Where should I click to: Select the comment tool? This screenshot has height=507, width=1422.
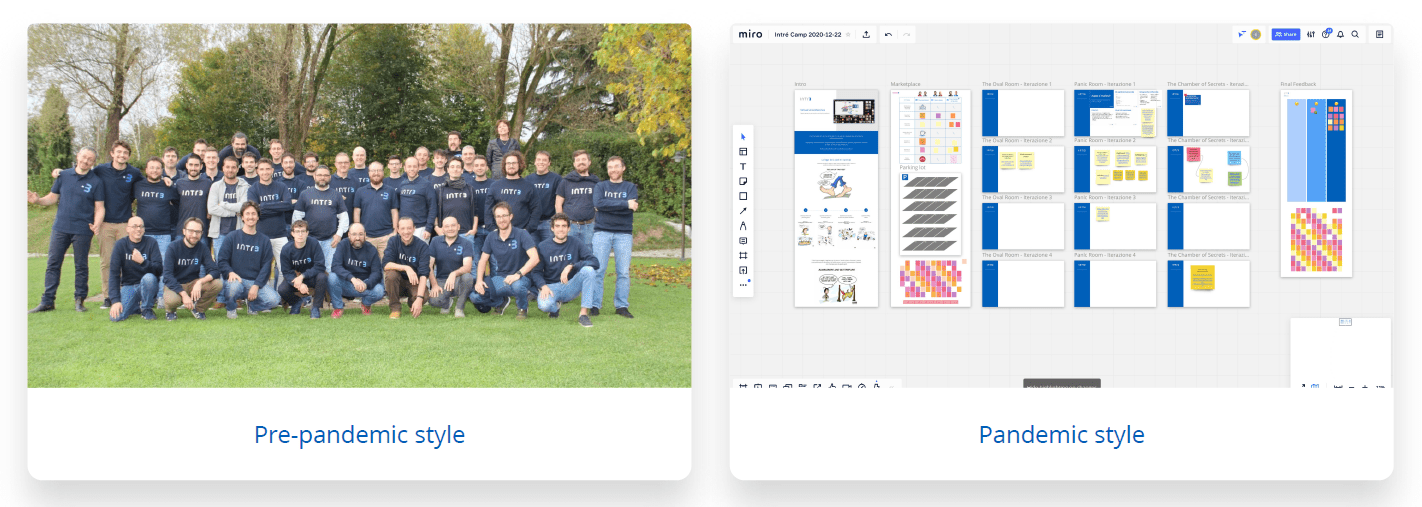(x=743, y=241)
